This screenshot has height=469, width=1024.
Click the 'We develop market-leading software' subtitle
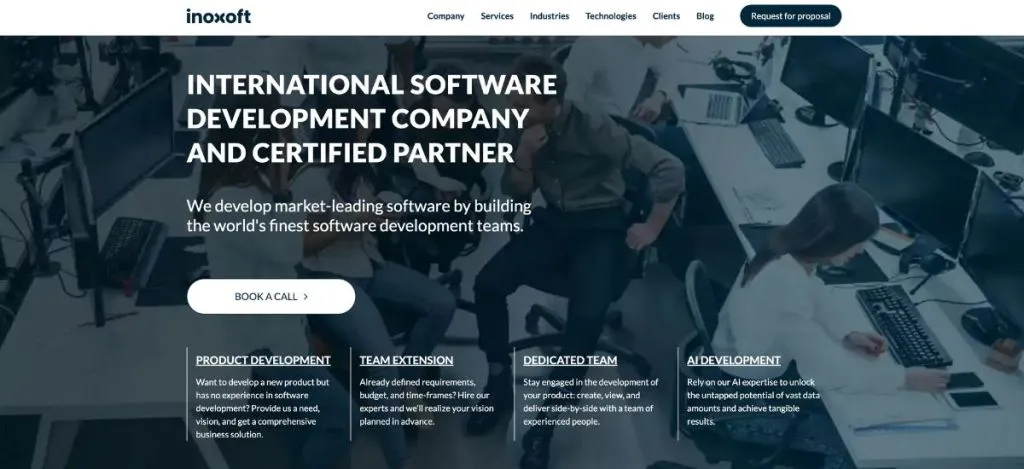pos(359,216)
